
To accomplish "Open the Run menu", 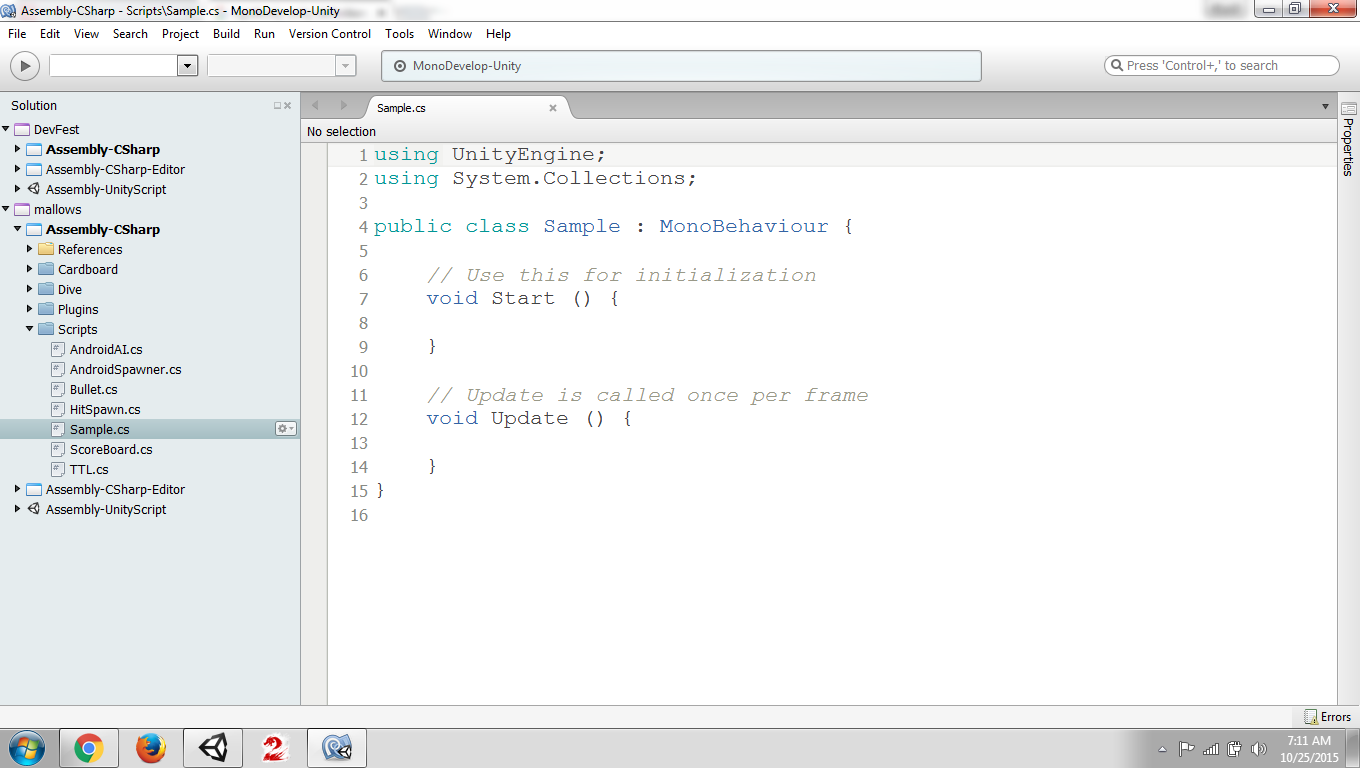I will pos(264,34).
